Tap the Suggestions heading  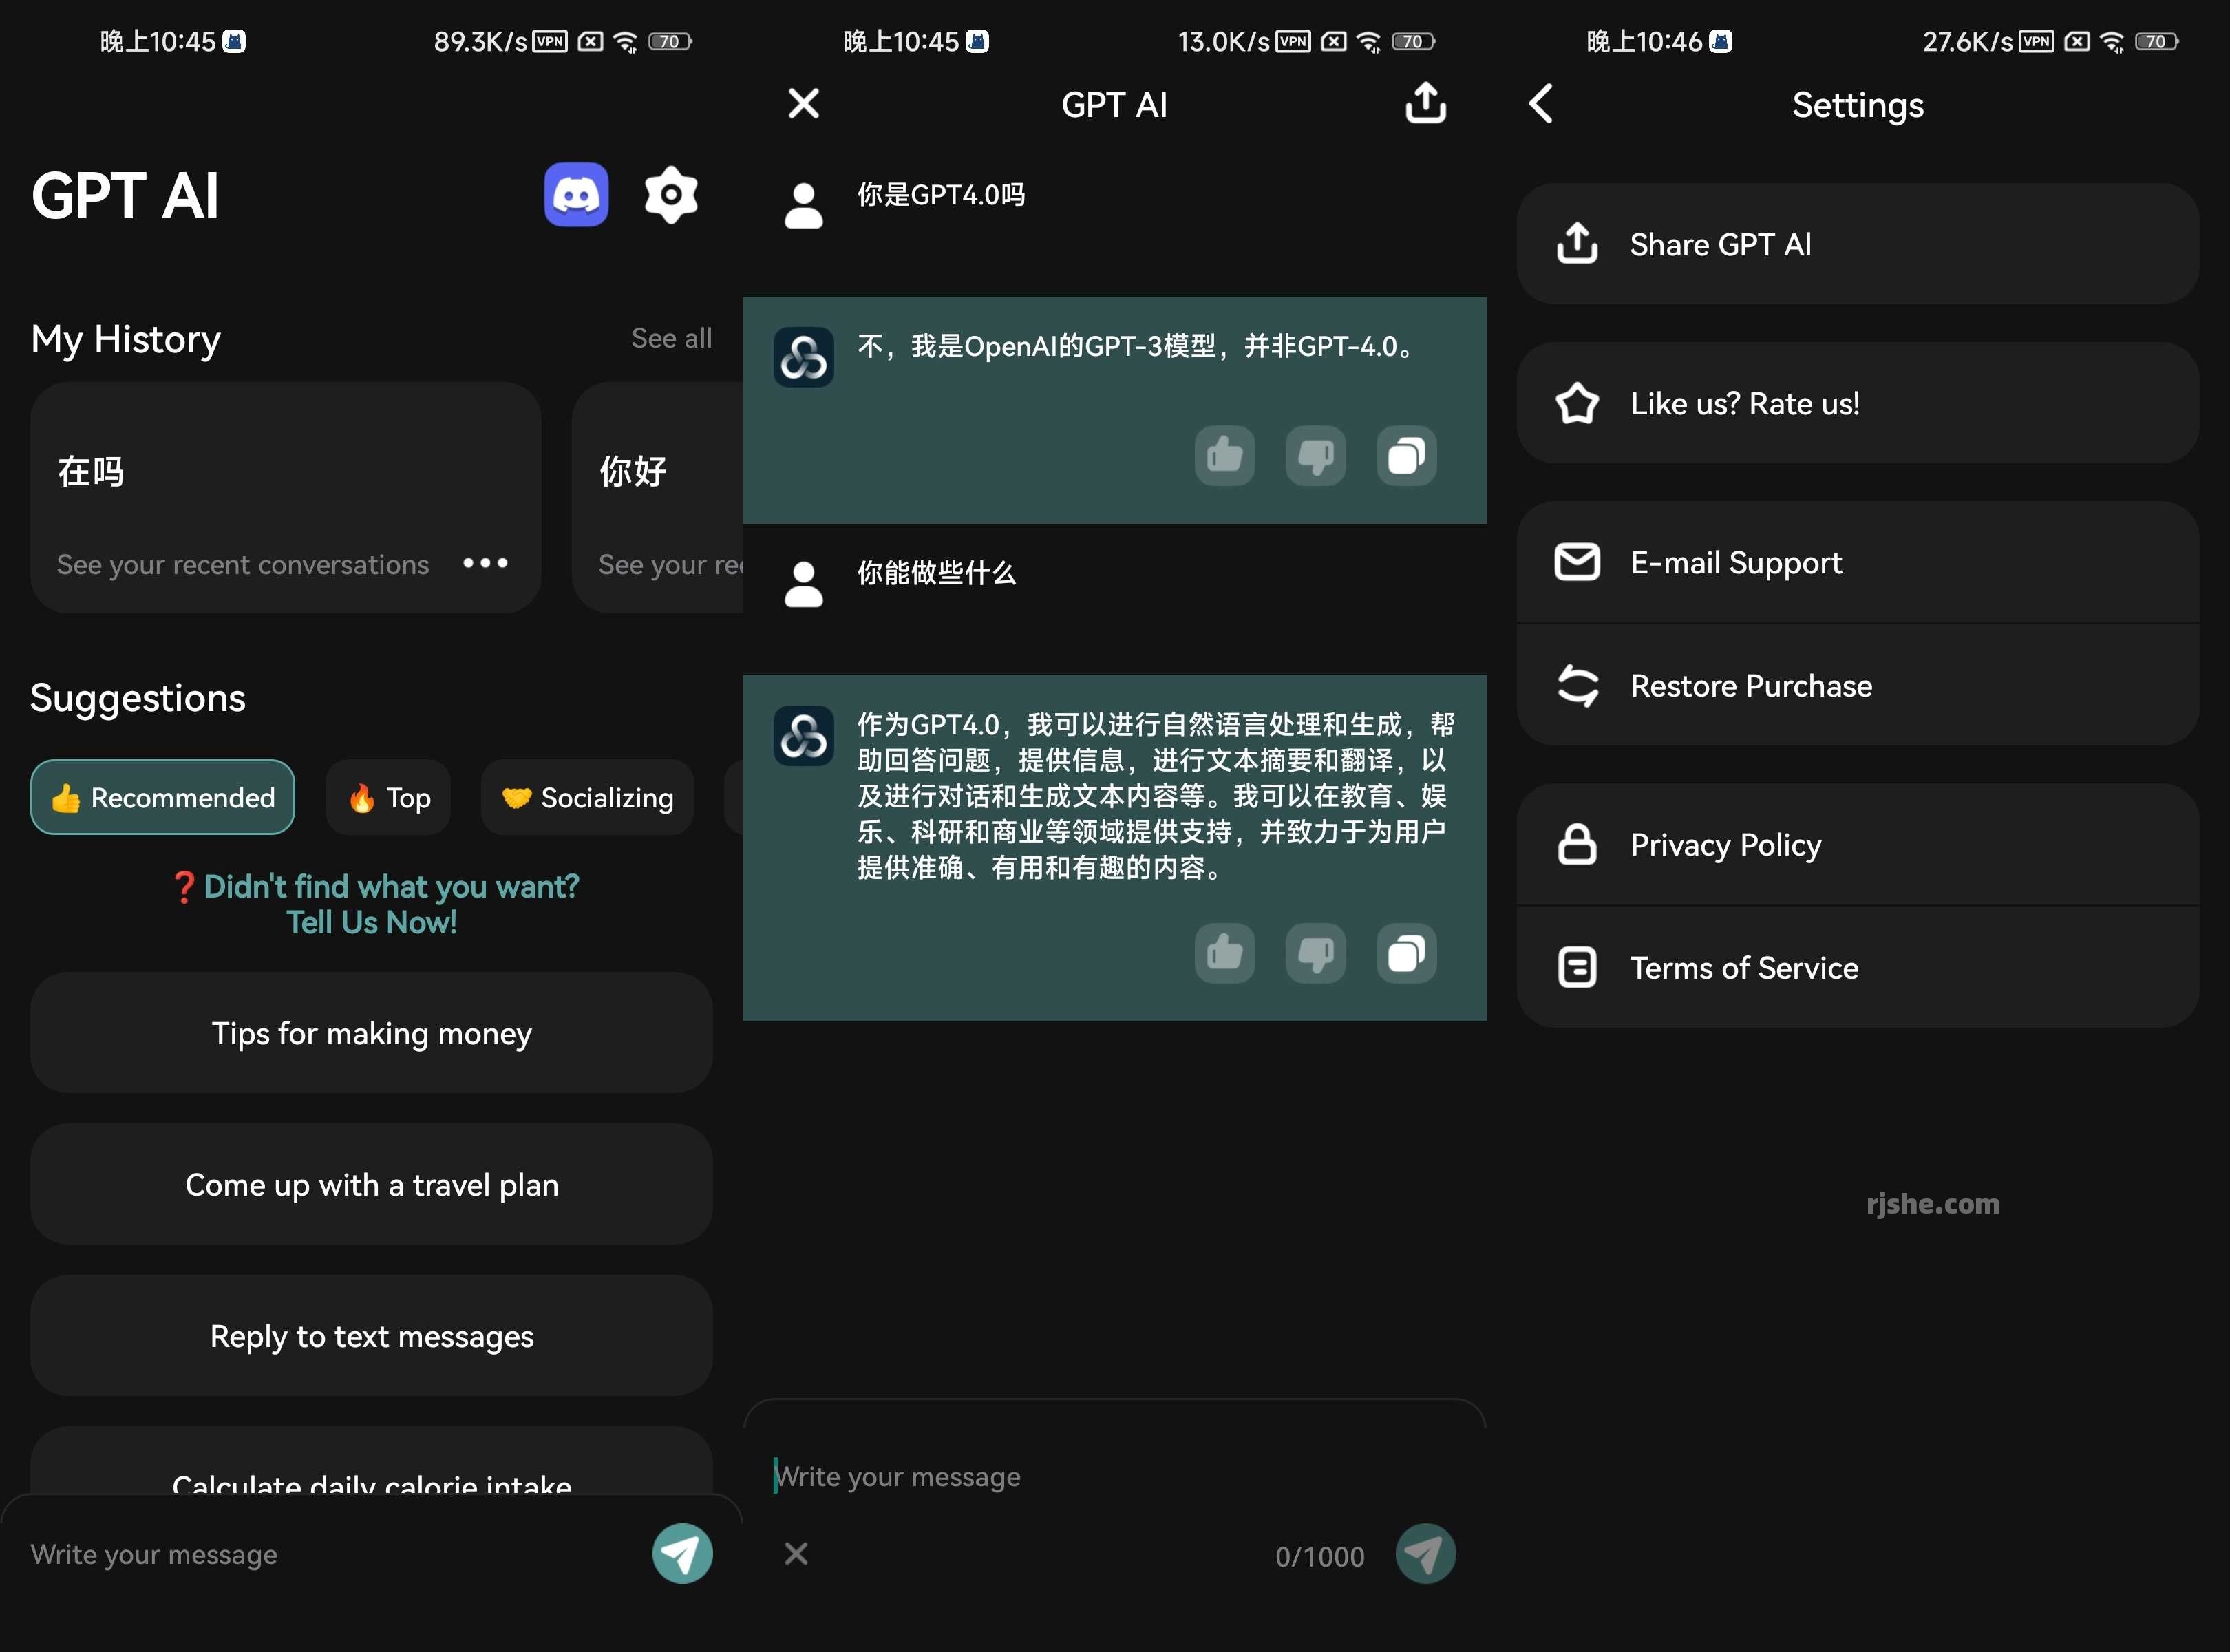coord(138,697)
